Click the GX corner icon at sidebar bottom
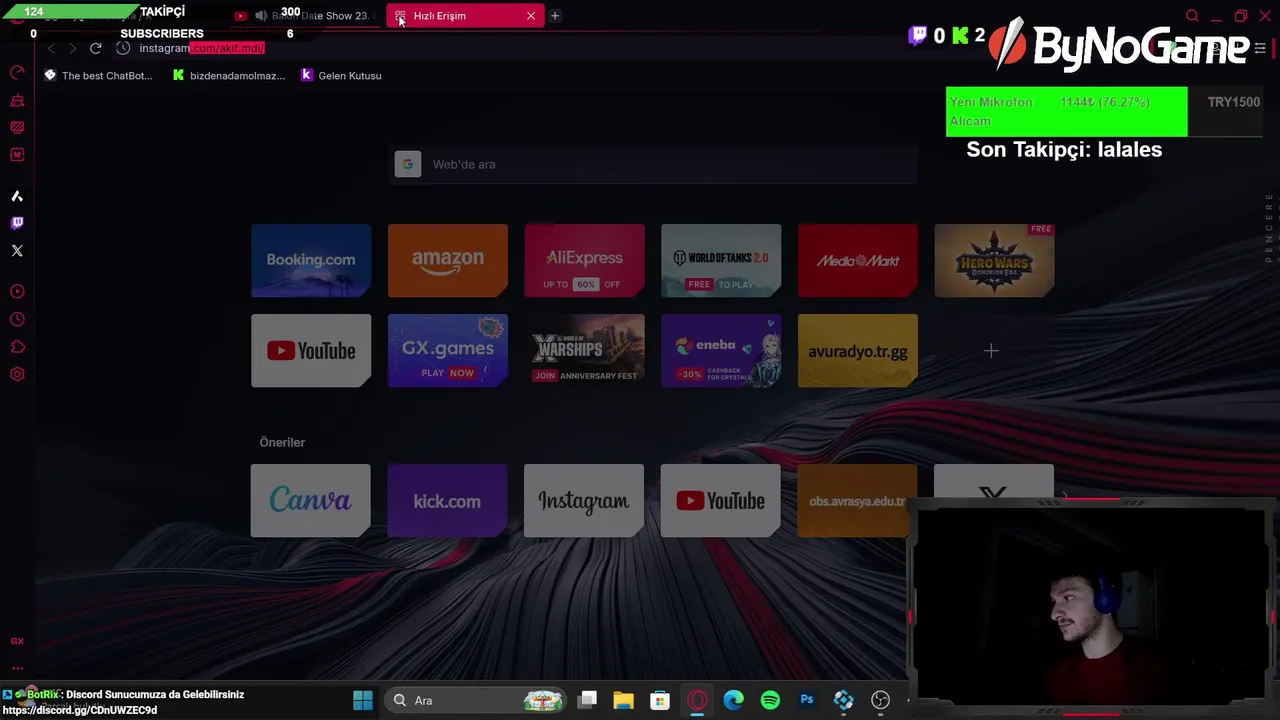 [17, 641]
